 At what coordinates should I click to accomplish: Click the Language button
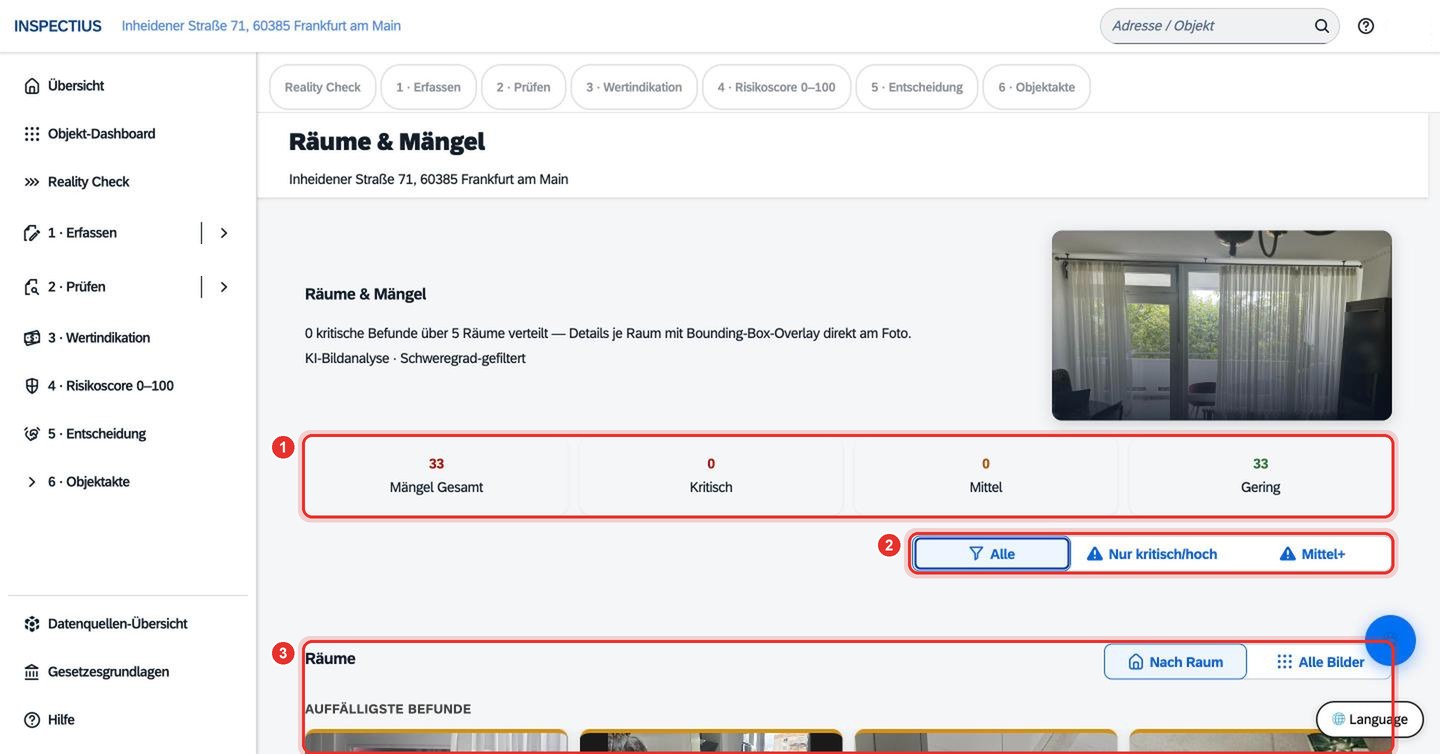[1370, 719]
